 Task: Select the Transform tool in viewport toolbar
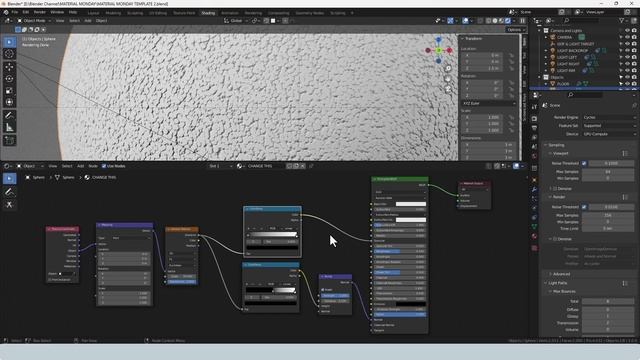point(9,102)
